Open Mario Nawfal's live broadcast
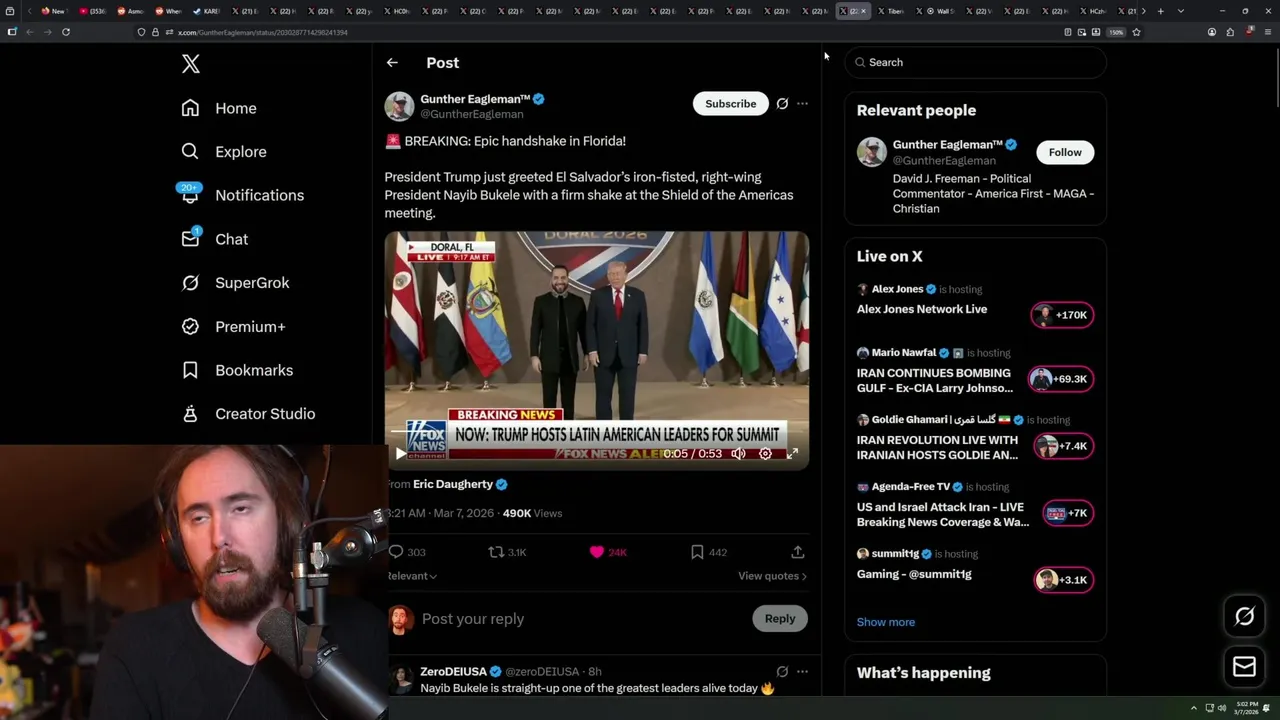1280x720 pixels. coord(935,380)
